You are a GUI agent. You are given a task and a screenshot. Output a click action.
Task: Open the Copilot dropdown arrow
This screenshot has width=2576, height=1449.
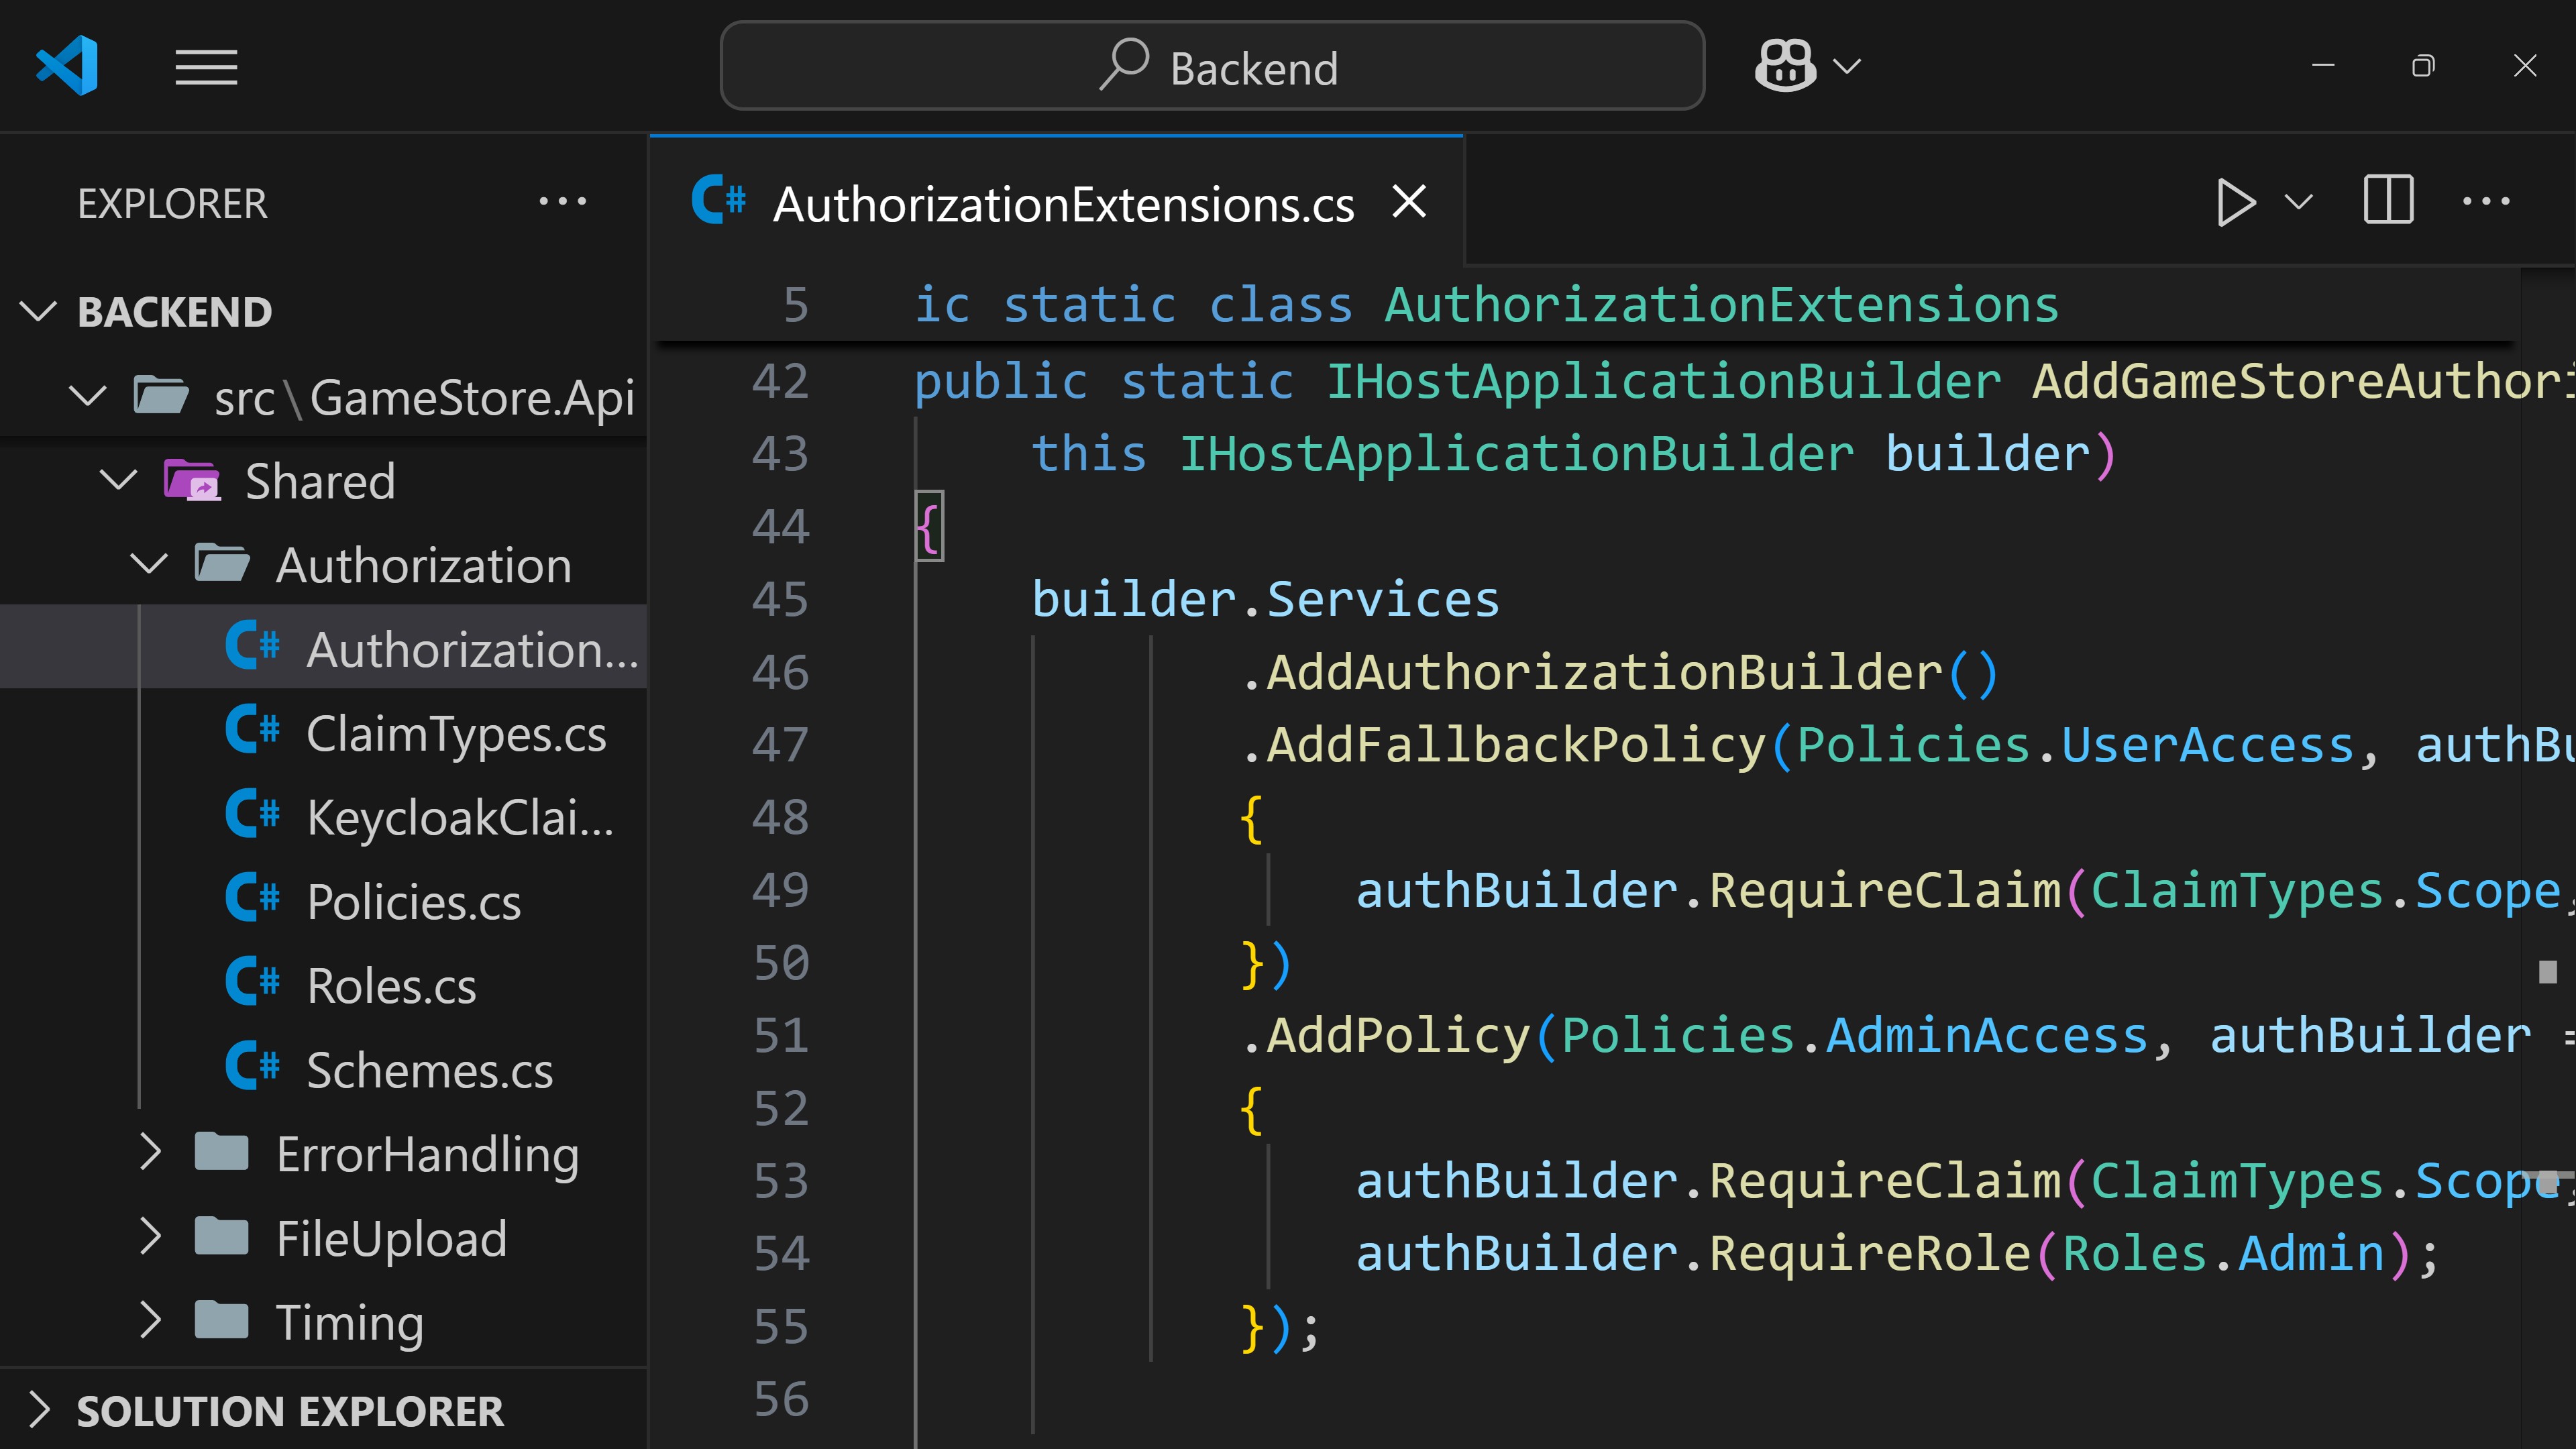click(x=1846, y=67)
